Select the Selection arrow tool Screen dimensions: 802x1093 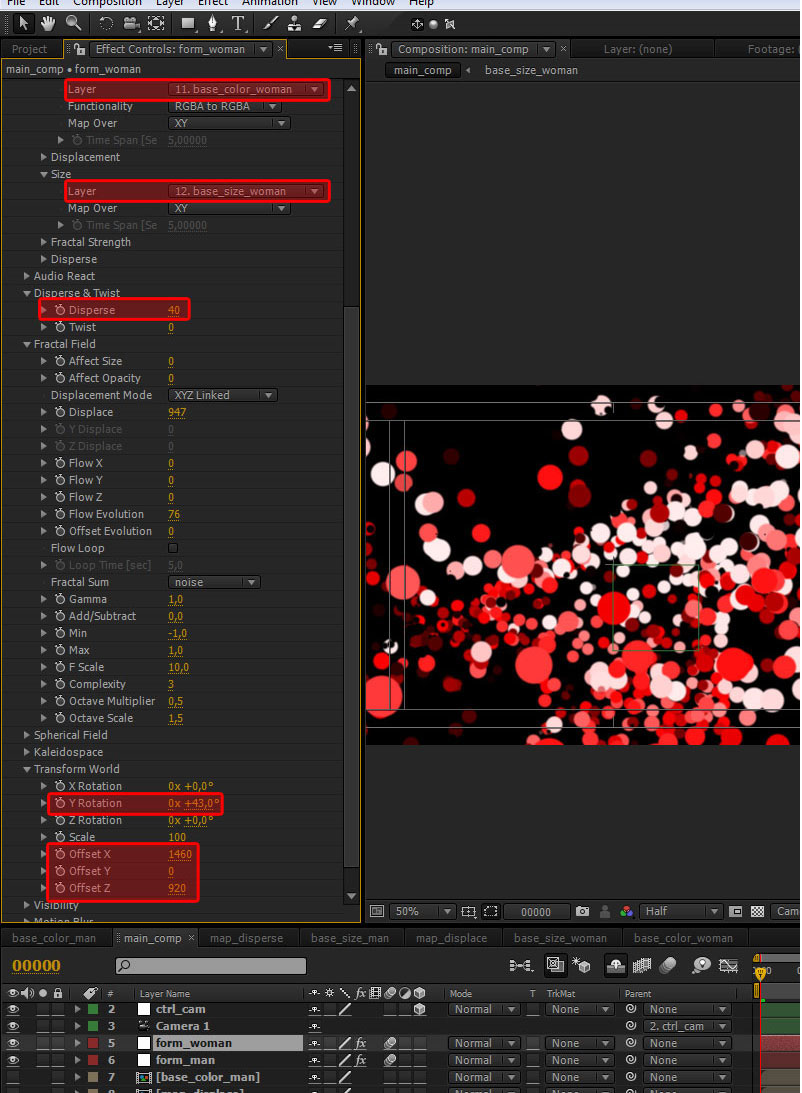pyautogui.click(x=23, y=24)
